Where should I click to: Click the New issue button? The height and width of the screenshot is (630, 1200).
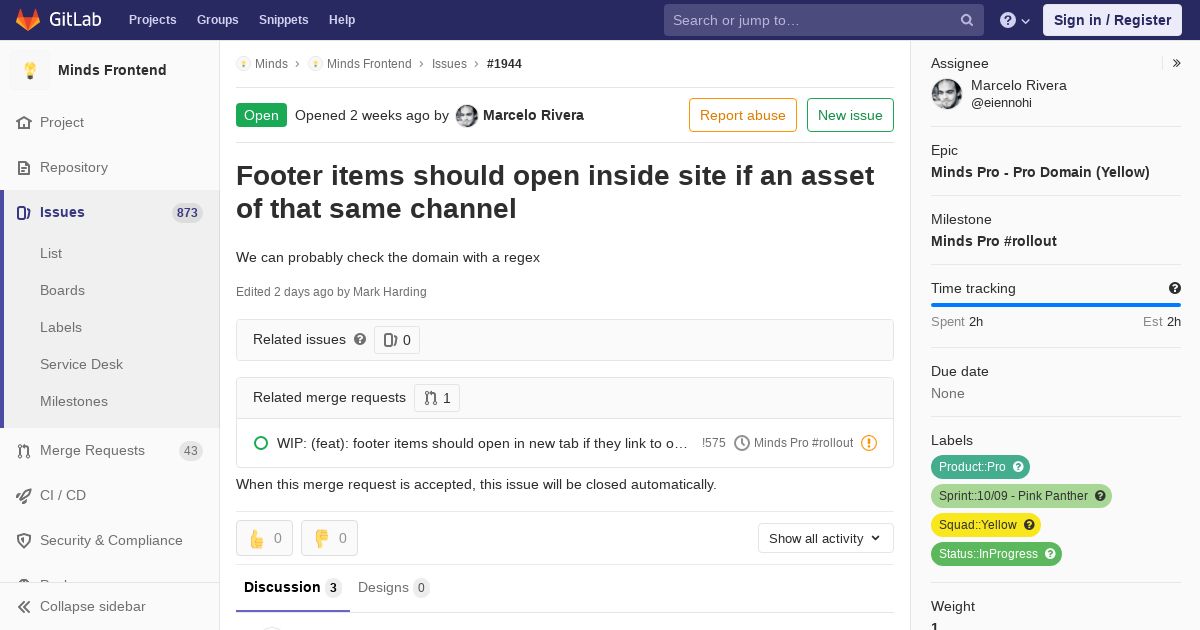(850, 115)
